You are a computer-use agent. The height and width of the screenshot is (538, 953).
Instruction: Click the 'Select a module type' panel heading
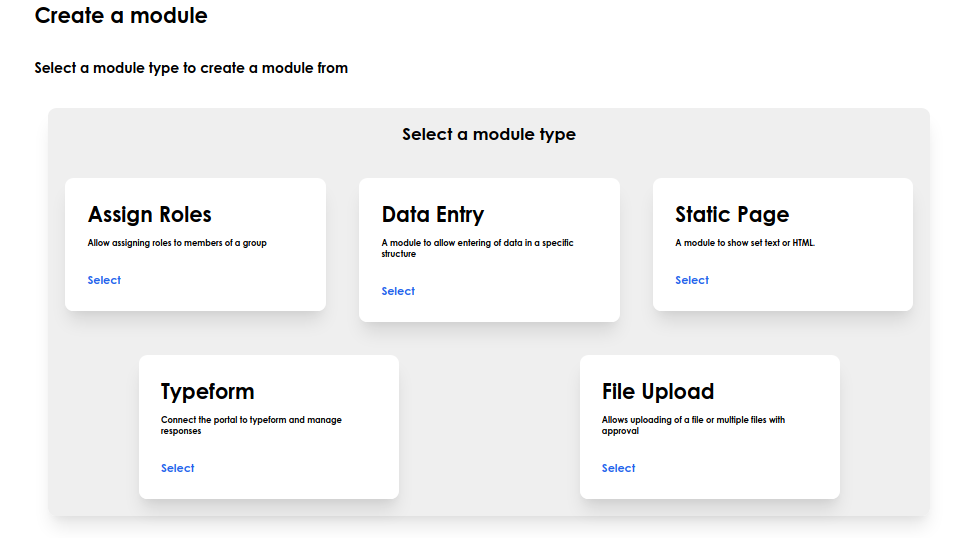point(489,134)
